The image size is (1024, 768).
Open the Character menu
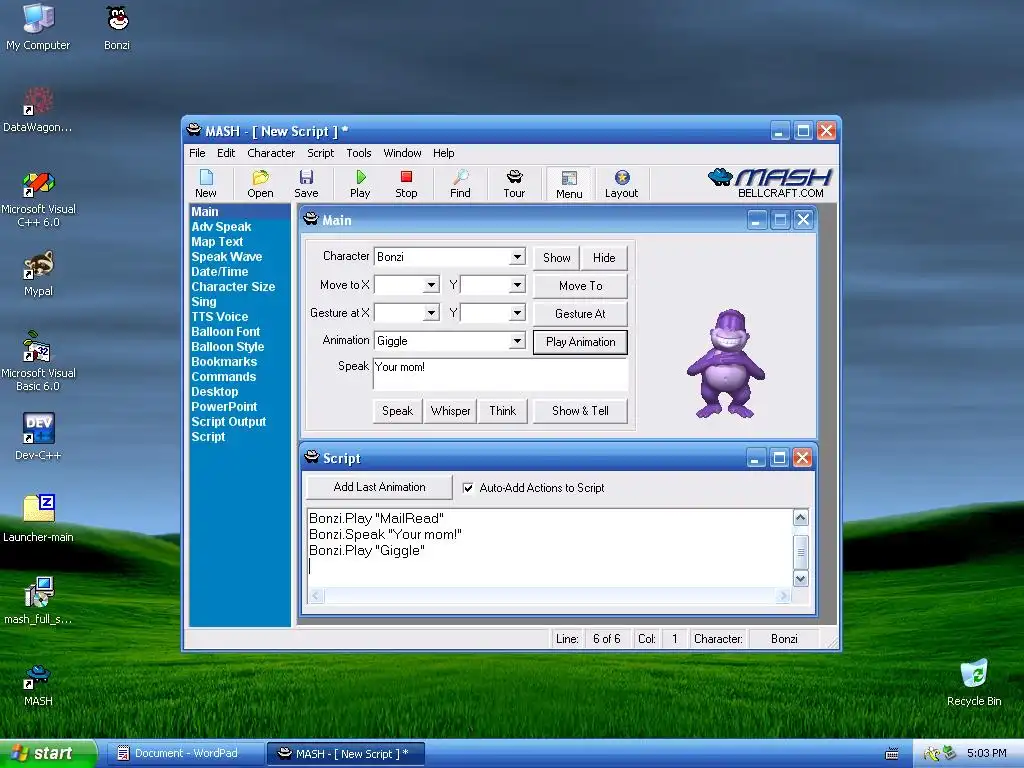coord(271,153)
